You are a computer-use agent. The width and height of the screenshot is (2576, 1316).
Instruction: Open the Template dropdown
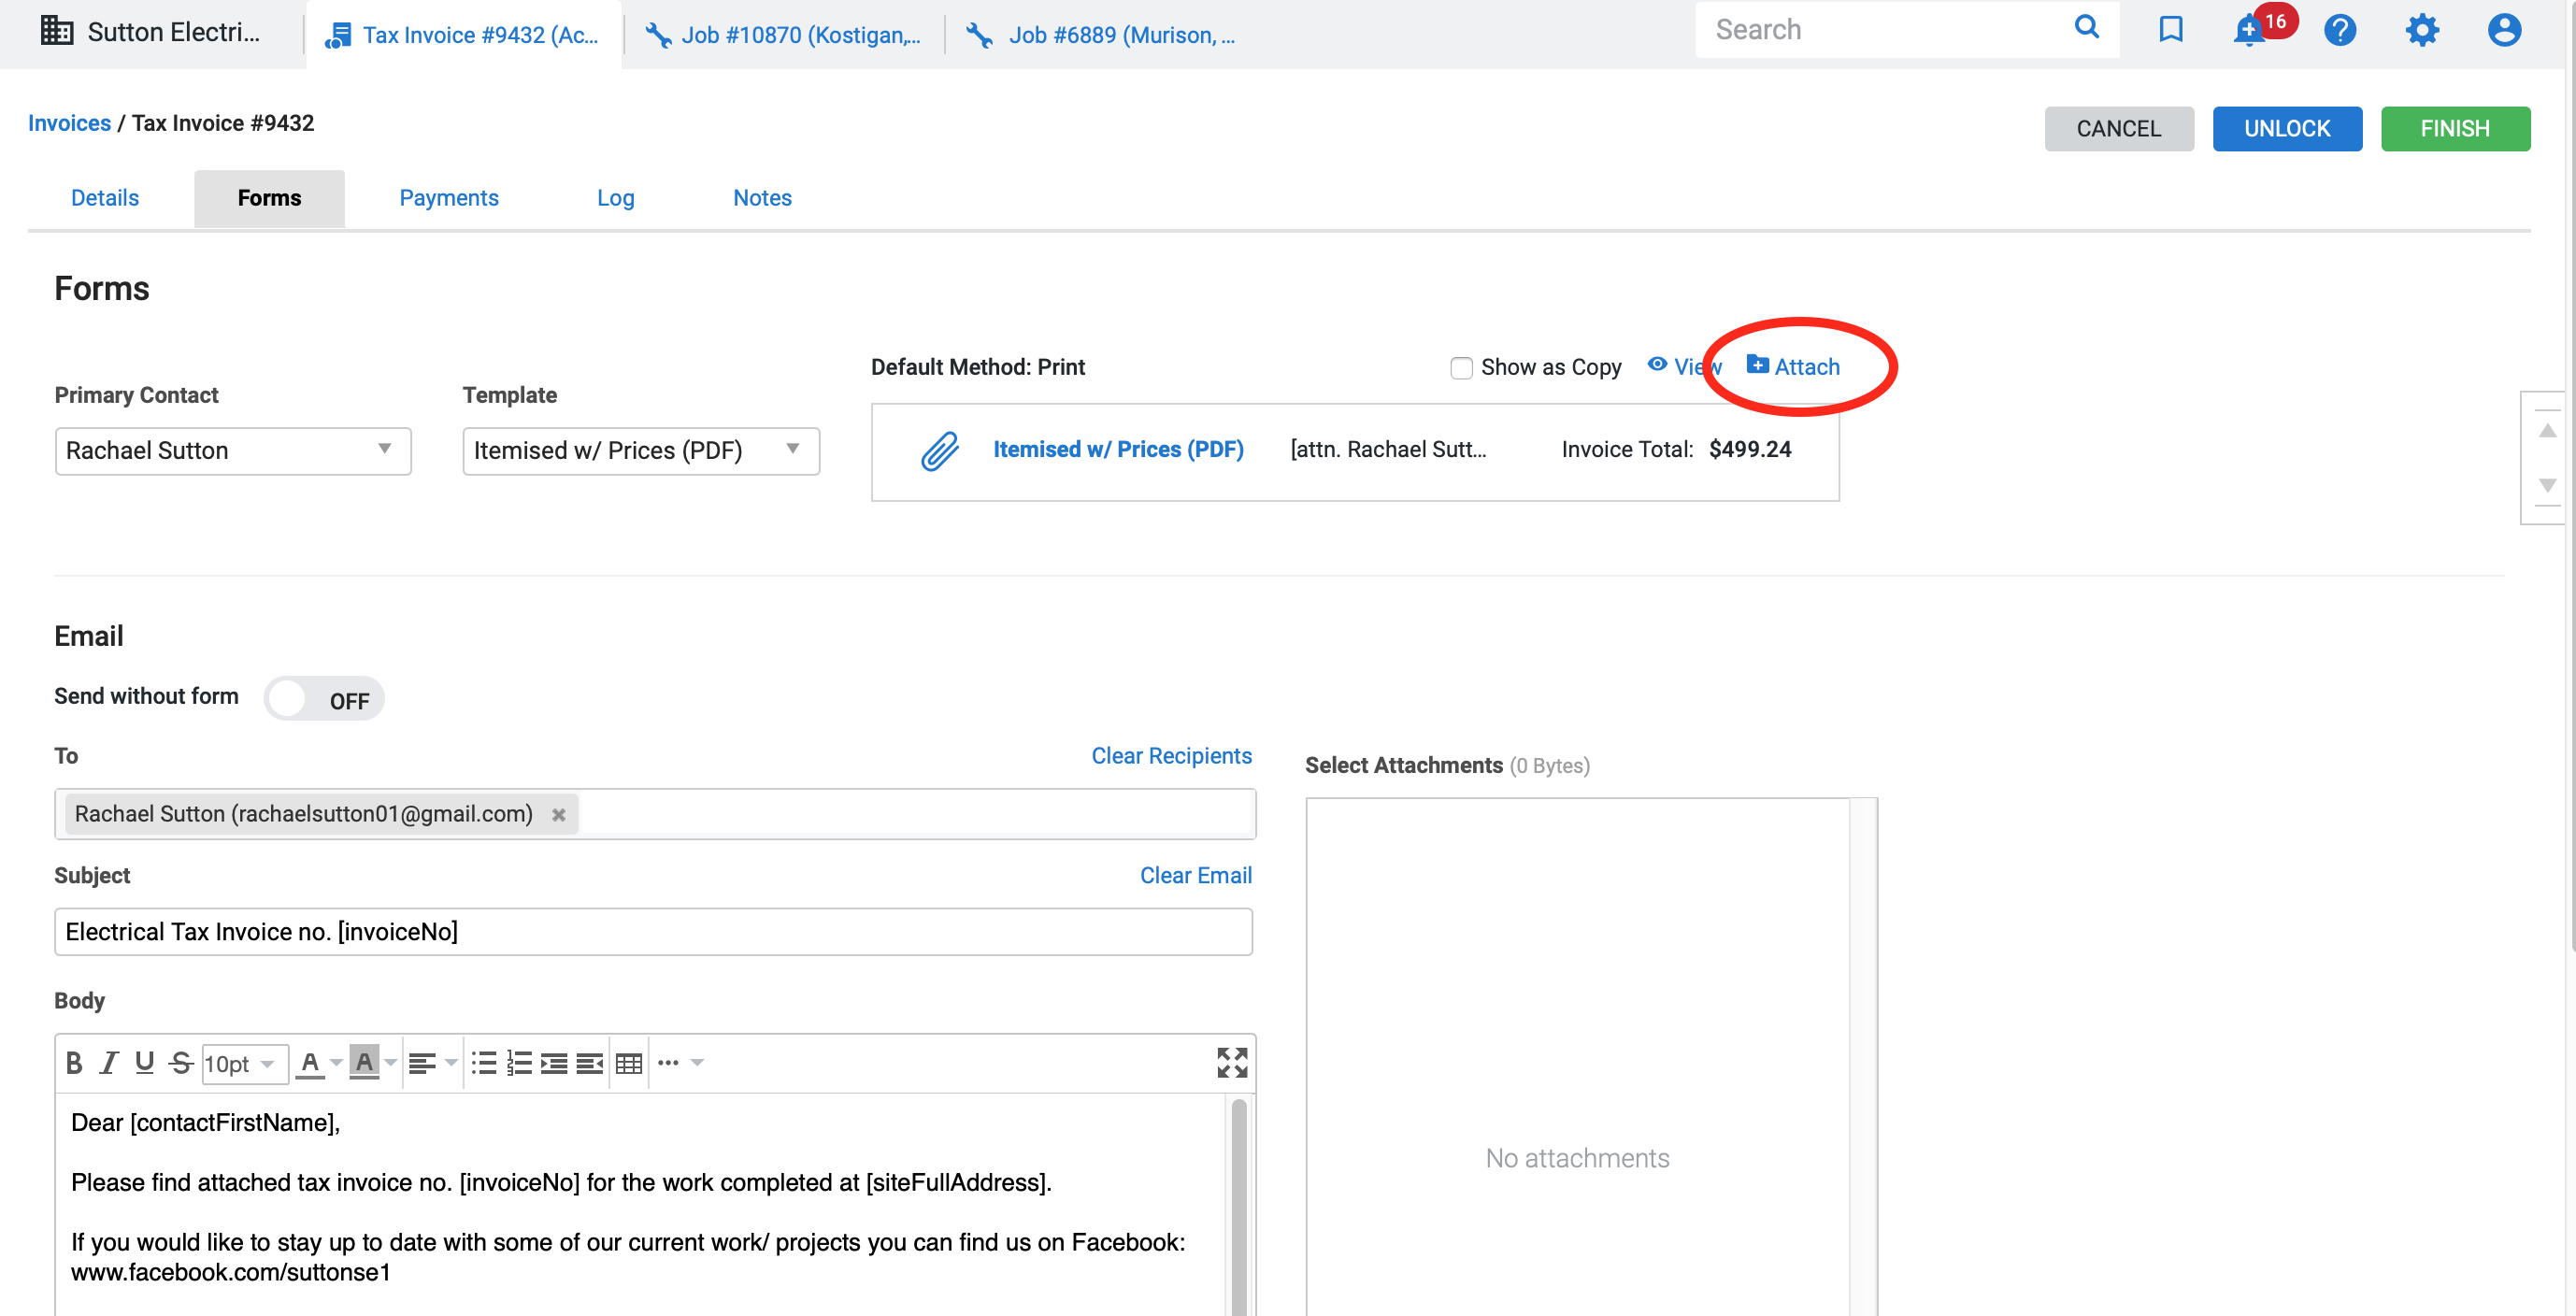click(x=640, y=451)
